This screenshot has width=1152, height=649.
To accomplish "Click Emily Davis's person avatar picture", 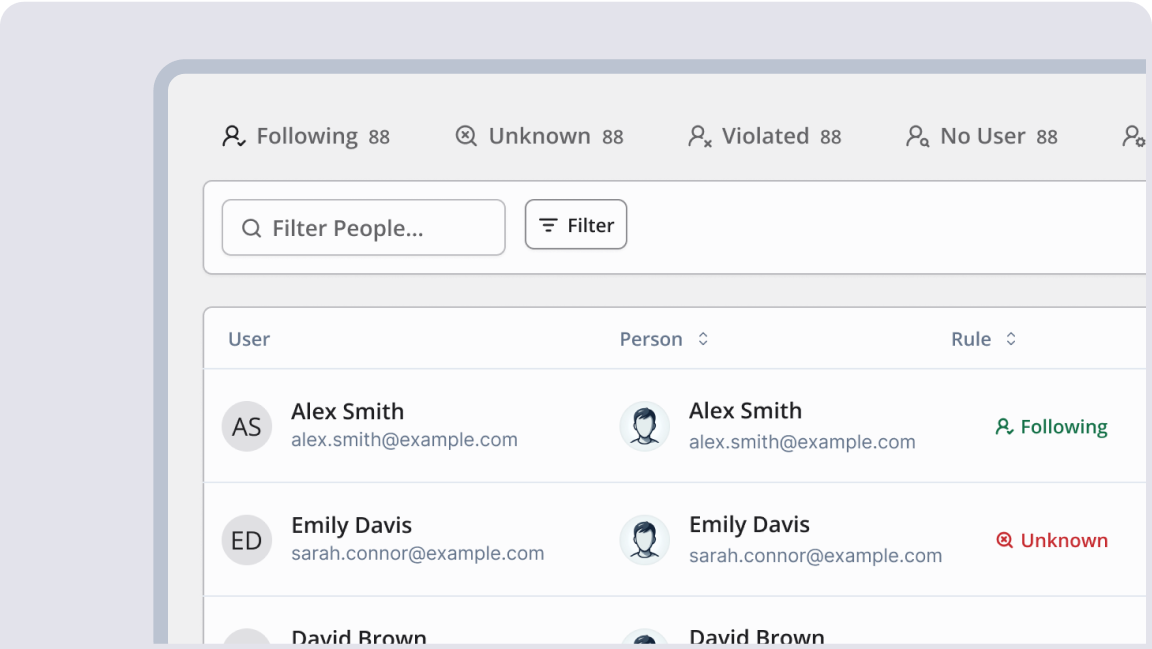I will [x=645, y=540].
